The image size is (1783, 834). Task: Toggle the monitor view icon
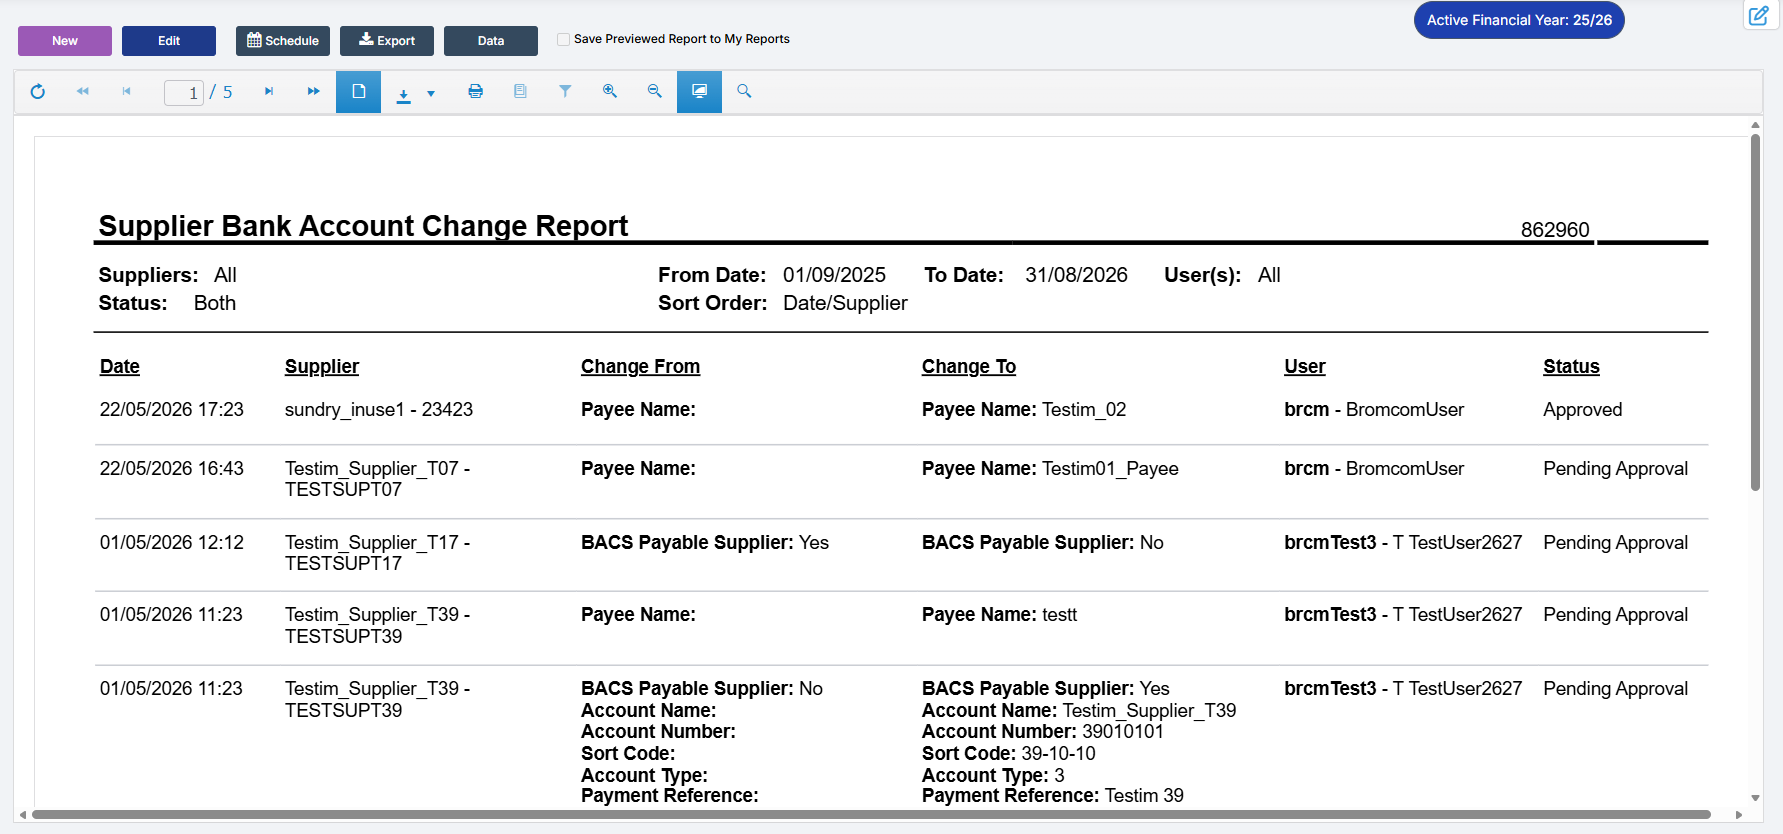[699, 92]
